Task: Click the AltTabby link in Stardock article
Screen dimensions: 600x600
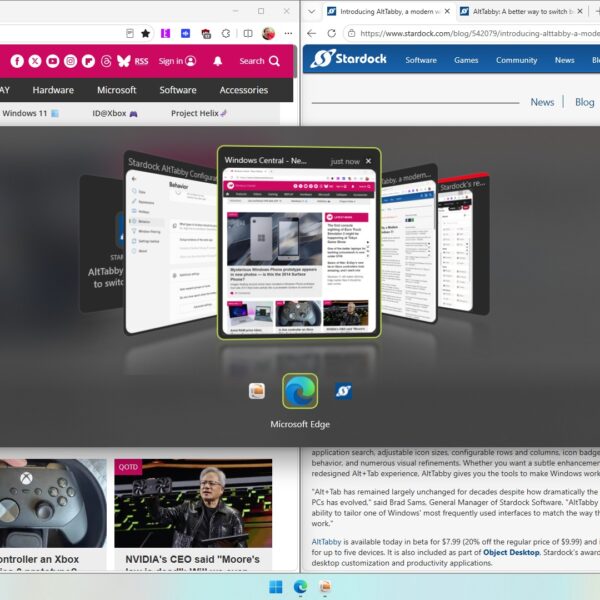Action: pyautogui.click(x=326, y=541)
